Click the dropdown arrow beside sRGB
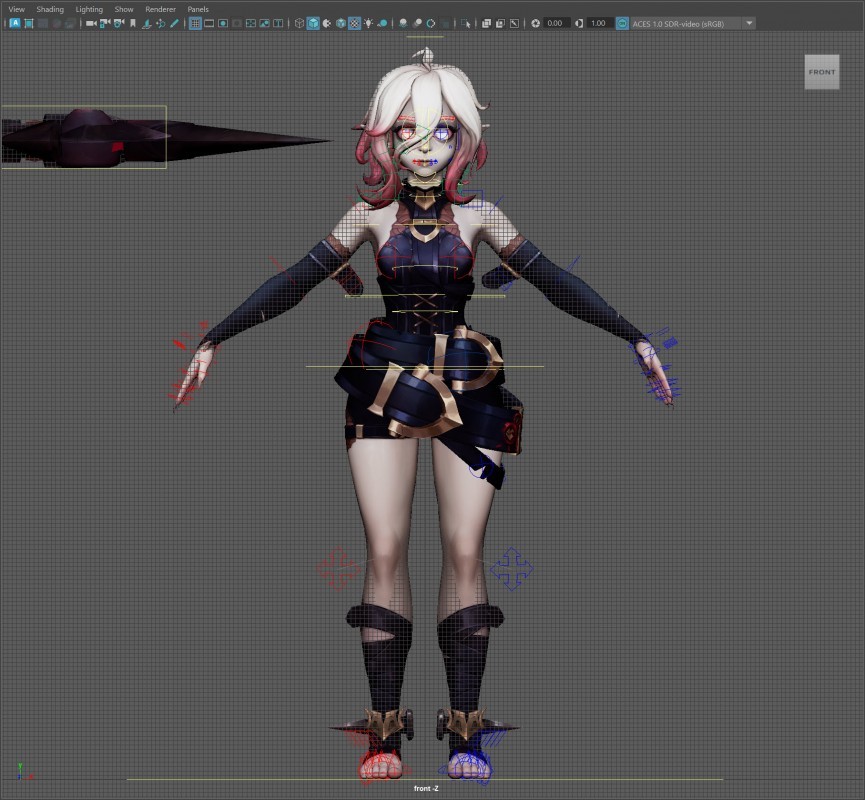Screen dimensions: 865x800 coord(749,23)
